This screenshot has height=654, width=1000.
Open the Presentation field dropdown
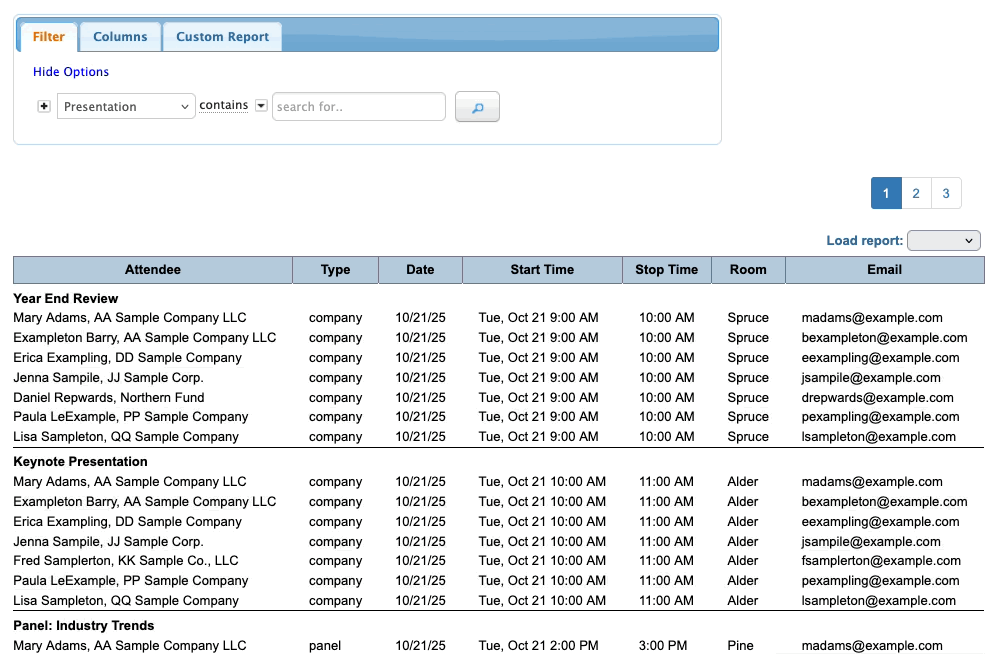coord(126,107)
